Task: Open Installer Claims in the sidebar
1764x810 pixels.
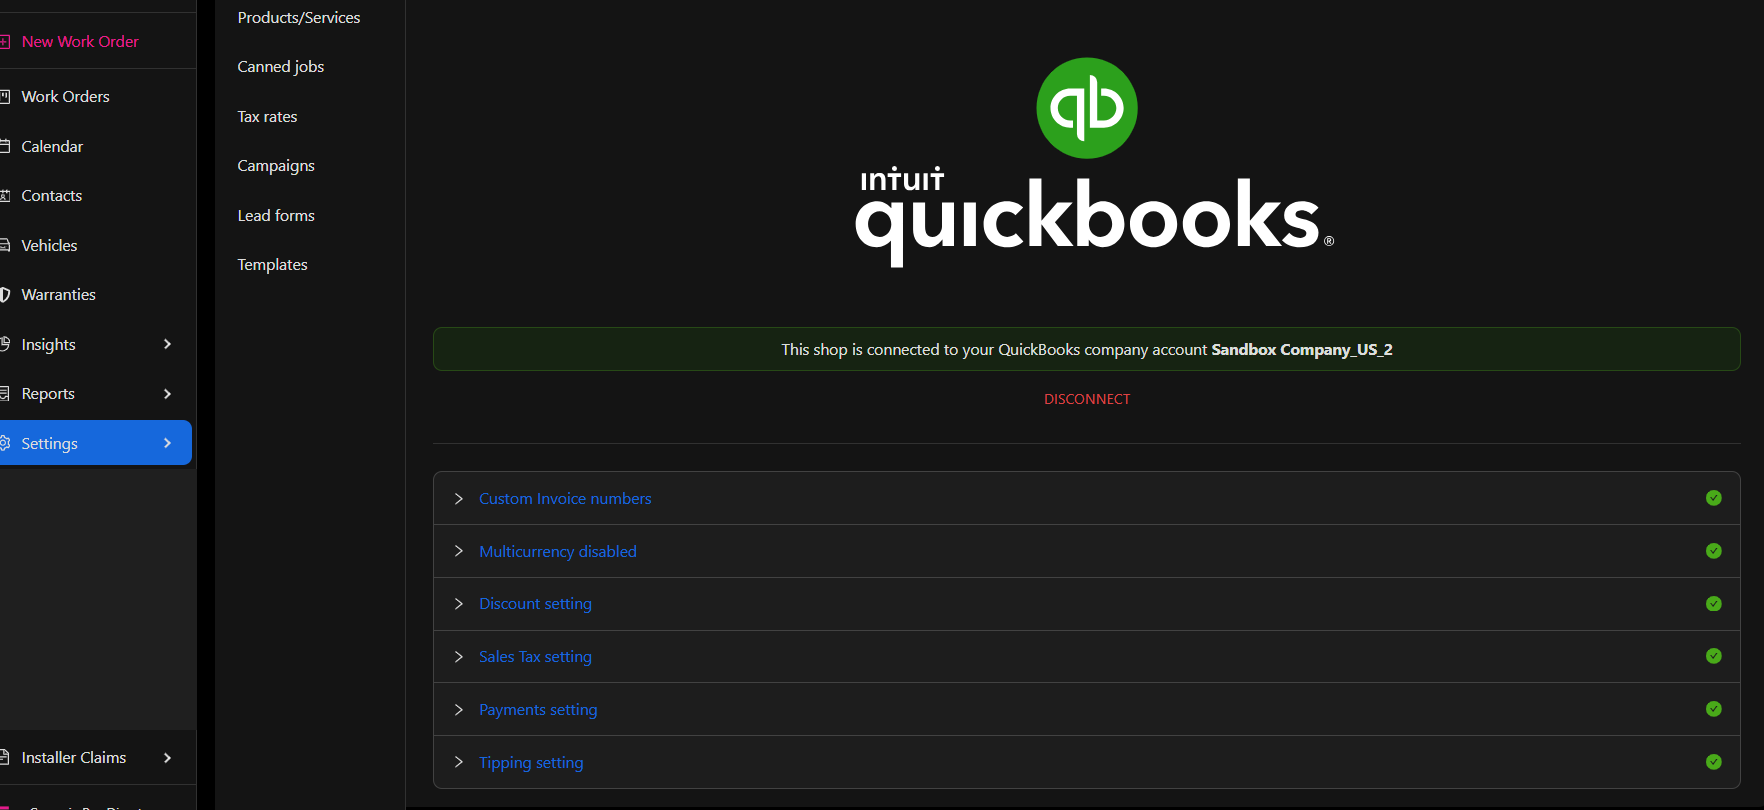Action: tap(74, 758)
